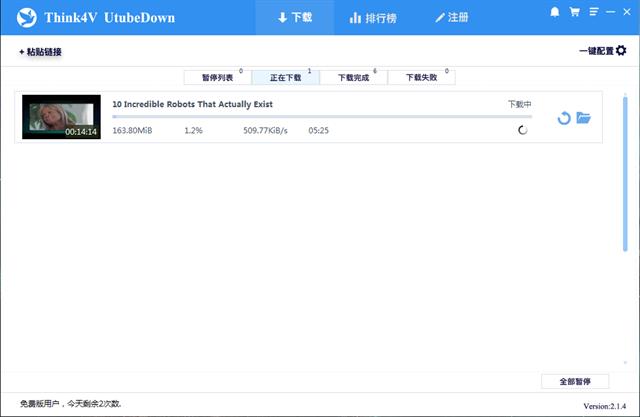Click the loading spinner under 下载中

(x=522, y=130)
